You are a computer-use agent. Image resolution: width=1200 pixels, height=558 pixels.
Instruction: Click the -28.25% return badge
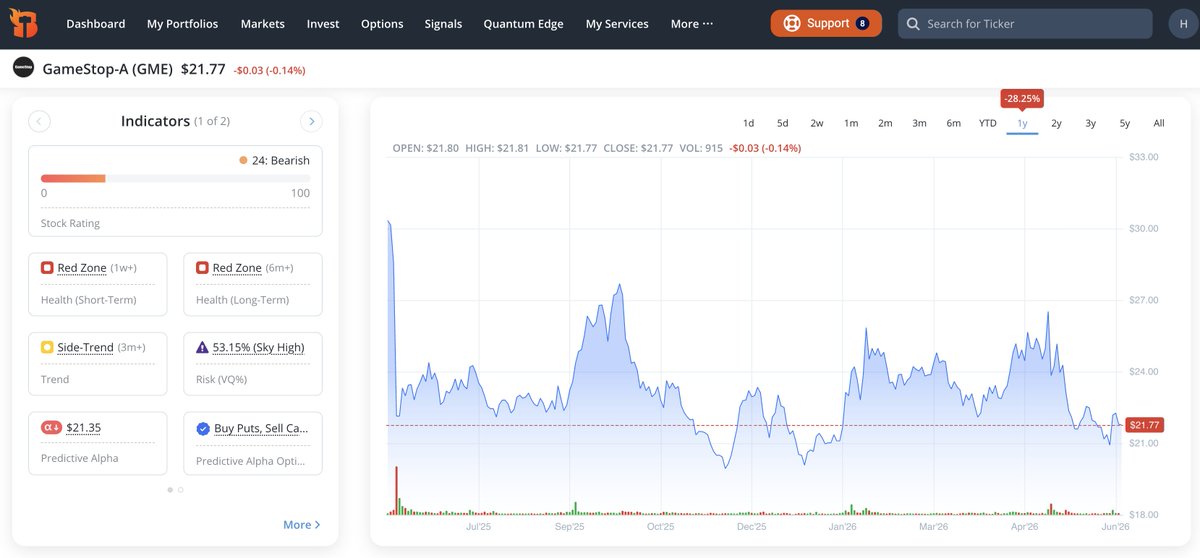pyautogui.click(x=1022, y=98)
